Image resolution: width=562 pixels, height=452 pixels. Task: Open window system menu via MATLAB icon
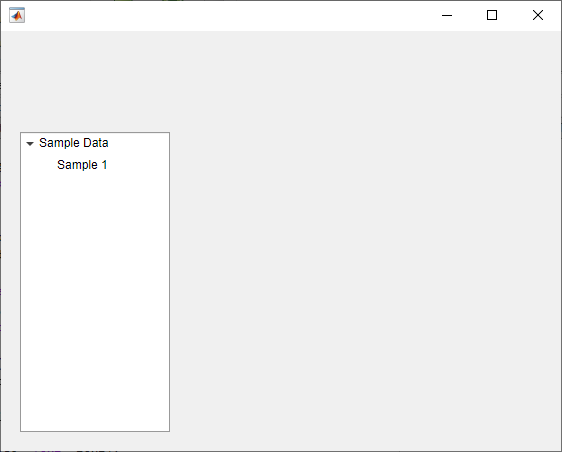[17, 15]
